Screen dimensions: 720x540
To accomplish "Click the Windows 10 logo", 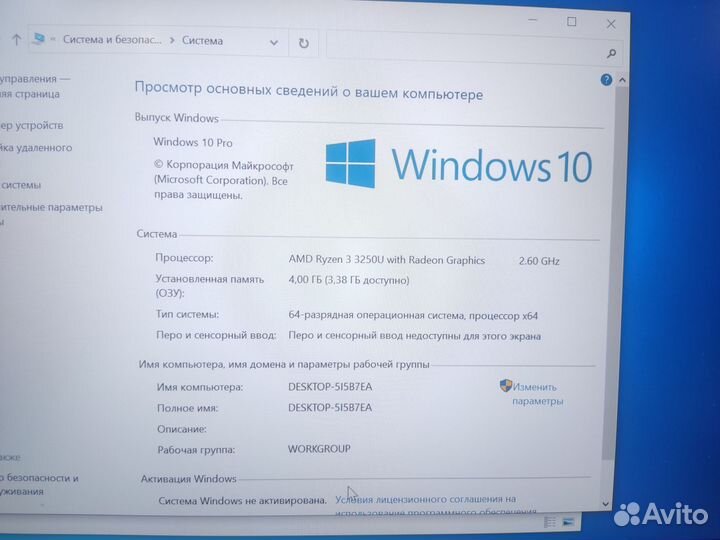I will point(459,164).
